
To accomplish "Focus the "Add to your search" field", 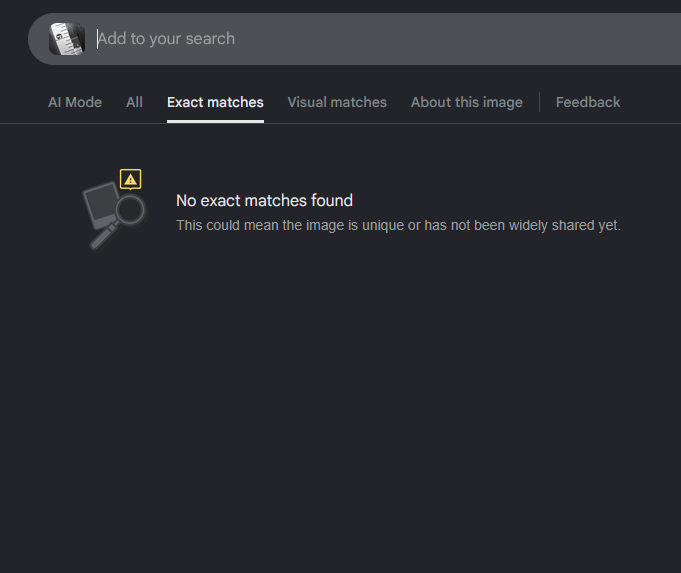I will pos(387,39).
